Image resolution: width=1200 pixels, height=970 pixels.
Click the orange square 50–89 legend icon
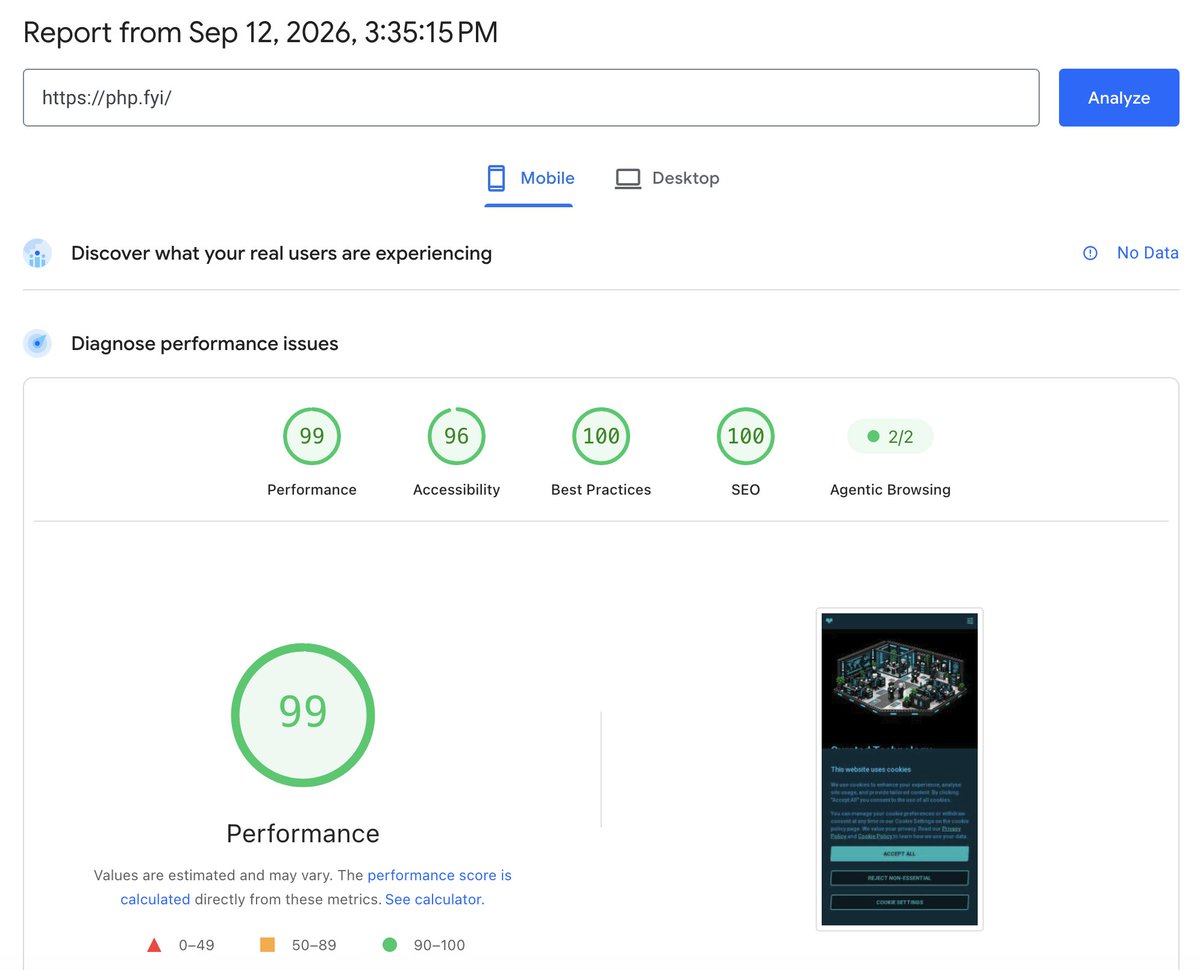tap(267, 945)
